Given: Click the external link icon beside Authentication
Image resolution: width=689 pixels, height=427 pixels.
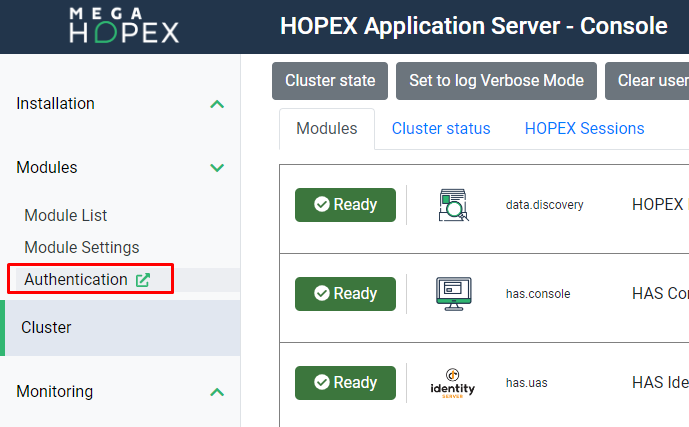Looking at the screenshot, I should click(143, 280).
